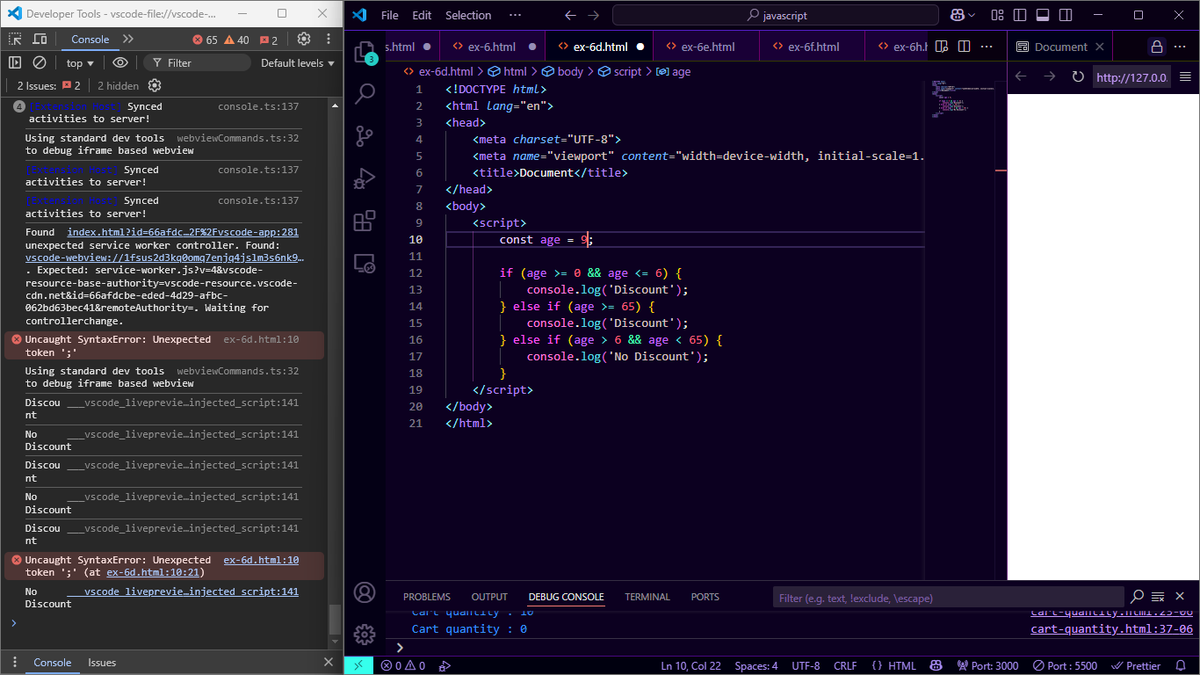This screenshot has width=1200, height=675.
Task: Click the console Filter field
Action: pos(197,63)
